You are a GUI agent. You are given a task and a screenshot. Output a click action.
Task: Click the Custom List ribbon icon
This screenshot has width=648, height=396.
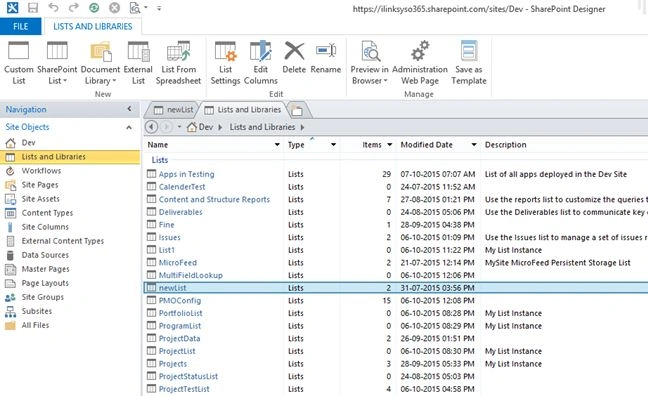[19, 63]
